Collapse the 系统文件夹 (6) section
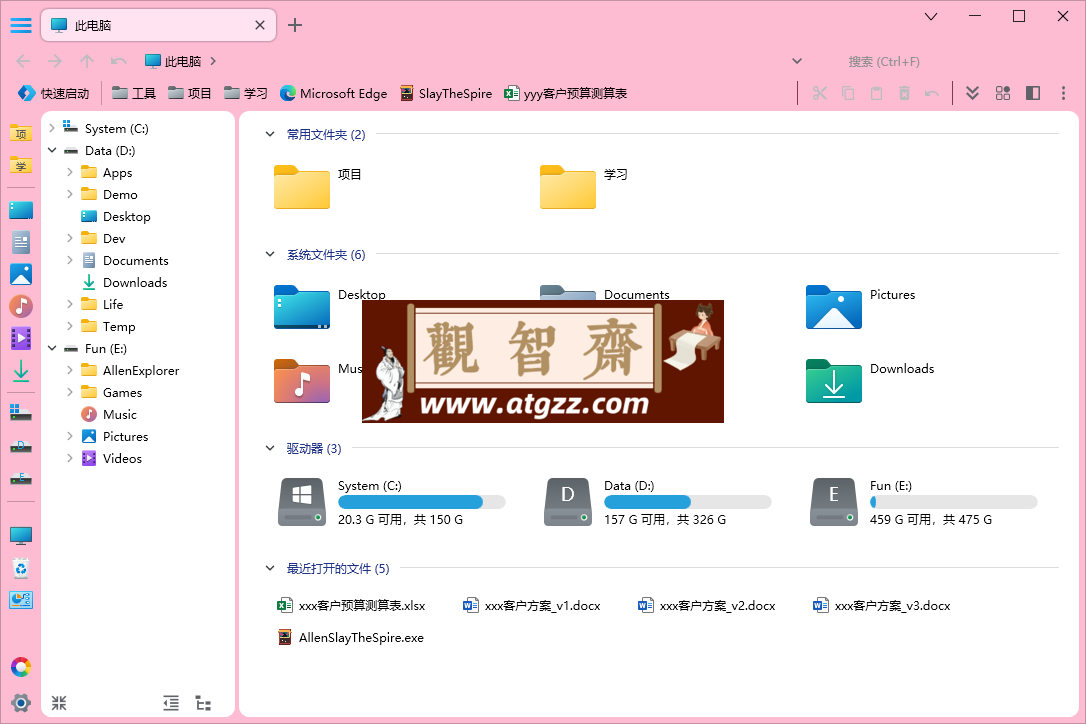The width and height of the screenshot is (1086, 724). tap(270, 254)
